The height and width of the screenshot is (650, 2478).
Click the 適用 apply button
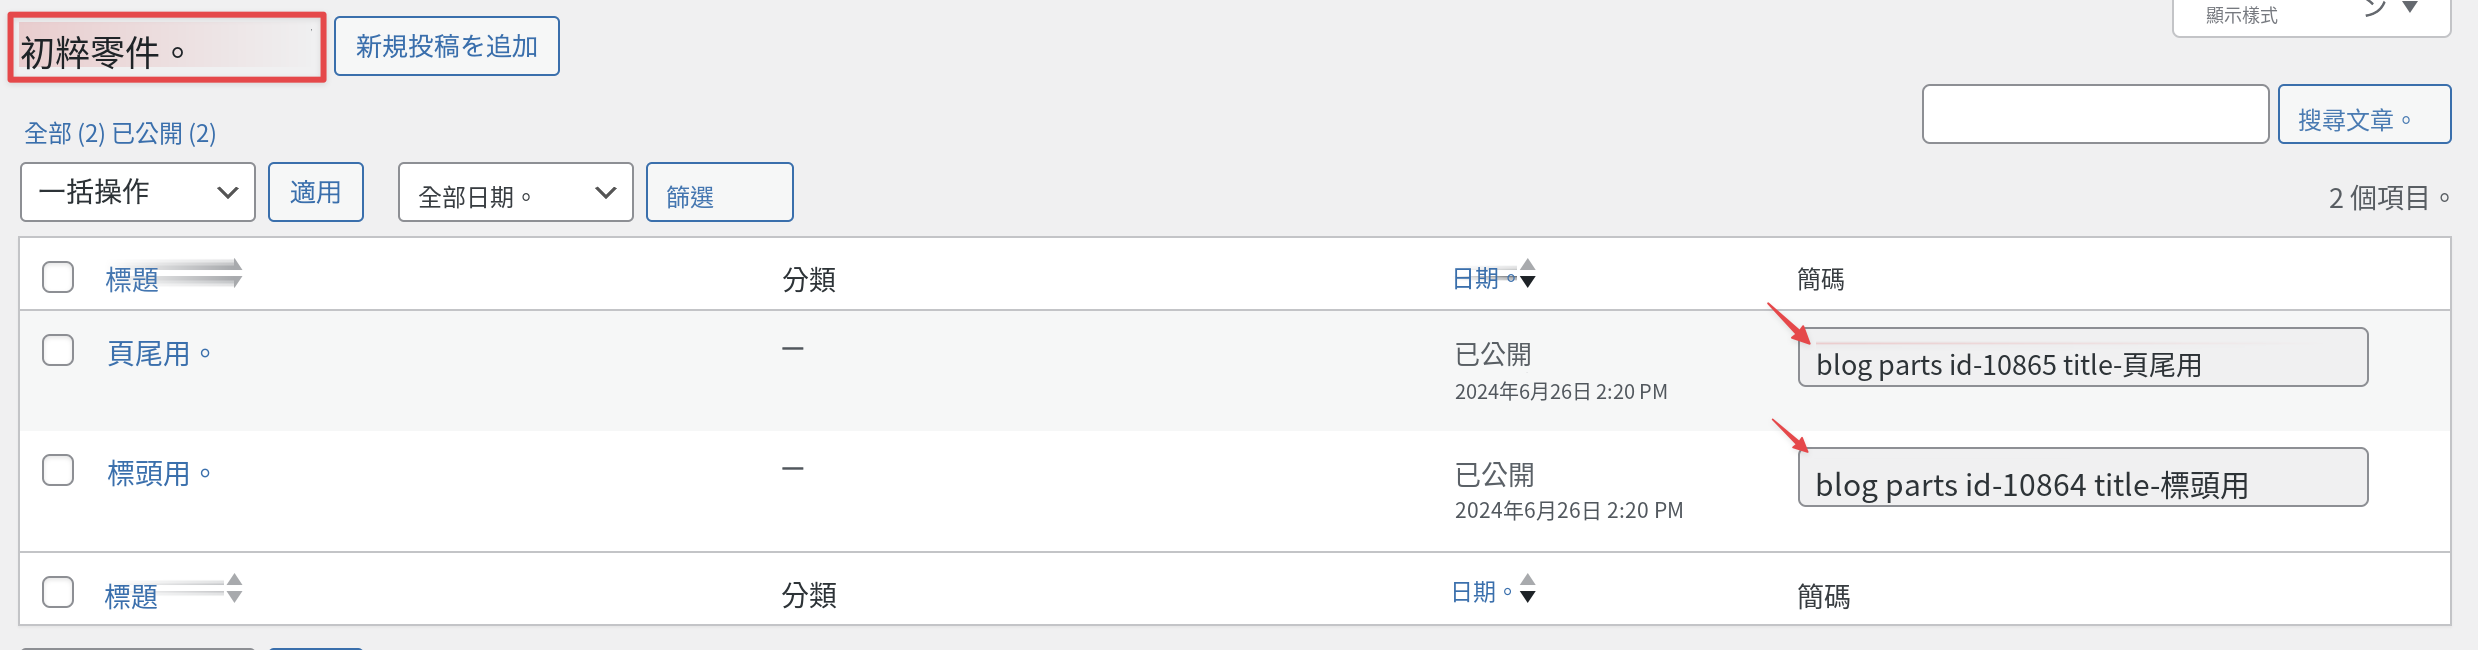coord(316,192)
